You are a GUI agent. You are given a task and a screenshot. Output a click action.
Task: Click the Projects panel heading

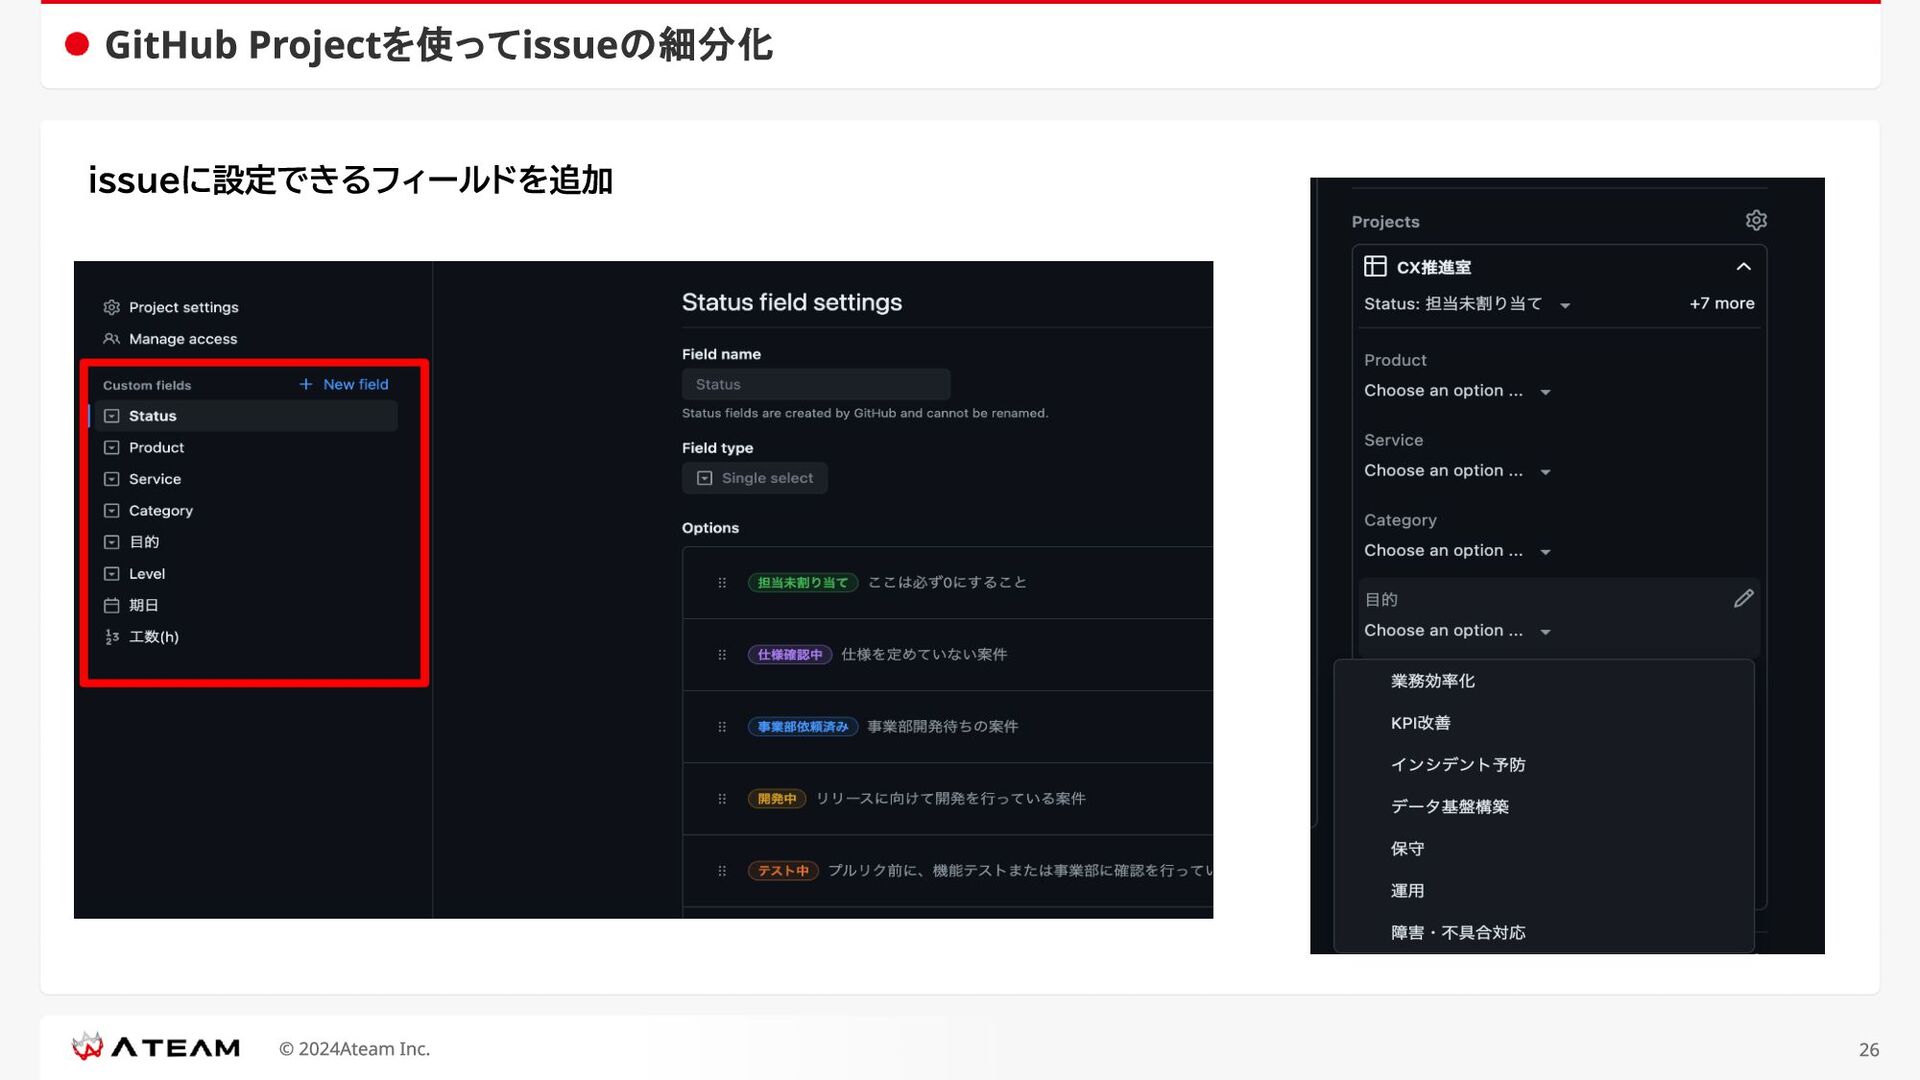(1385, 222)
